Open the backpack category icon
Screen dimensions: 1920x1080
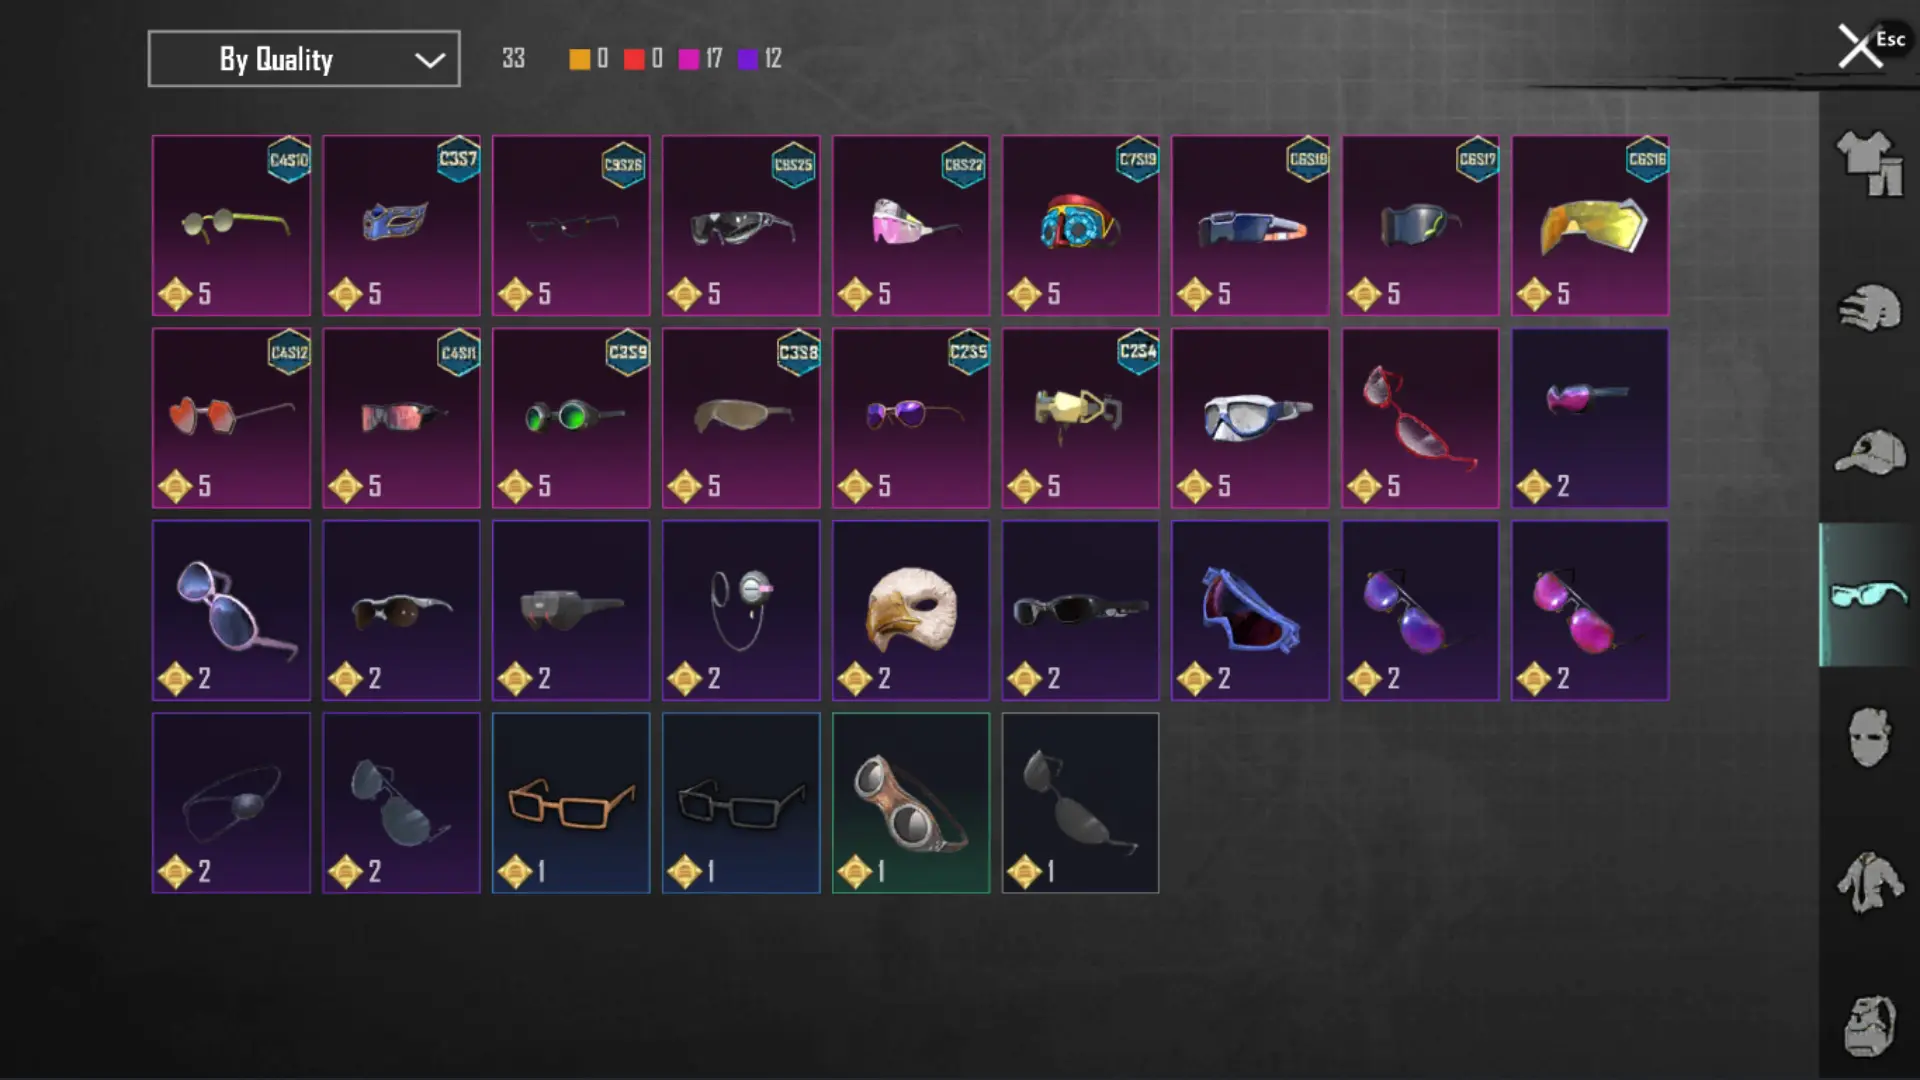tap(1869, 1025)
